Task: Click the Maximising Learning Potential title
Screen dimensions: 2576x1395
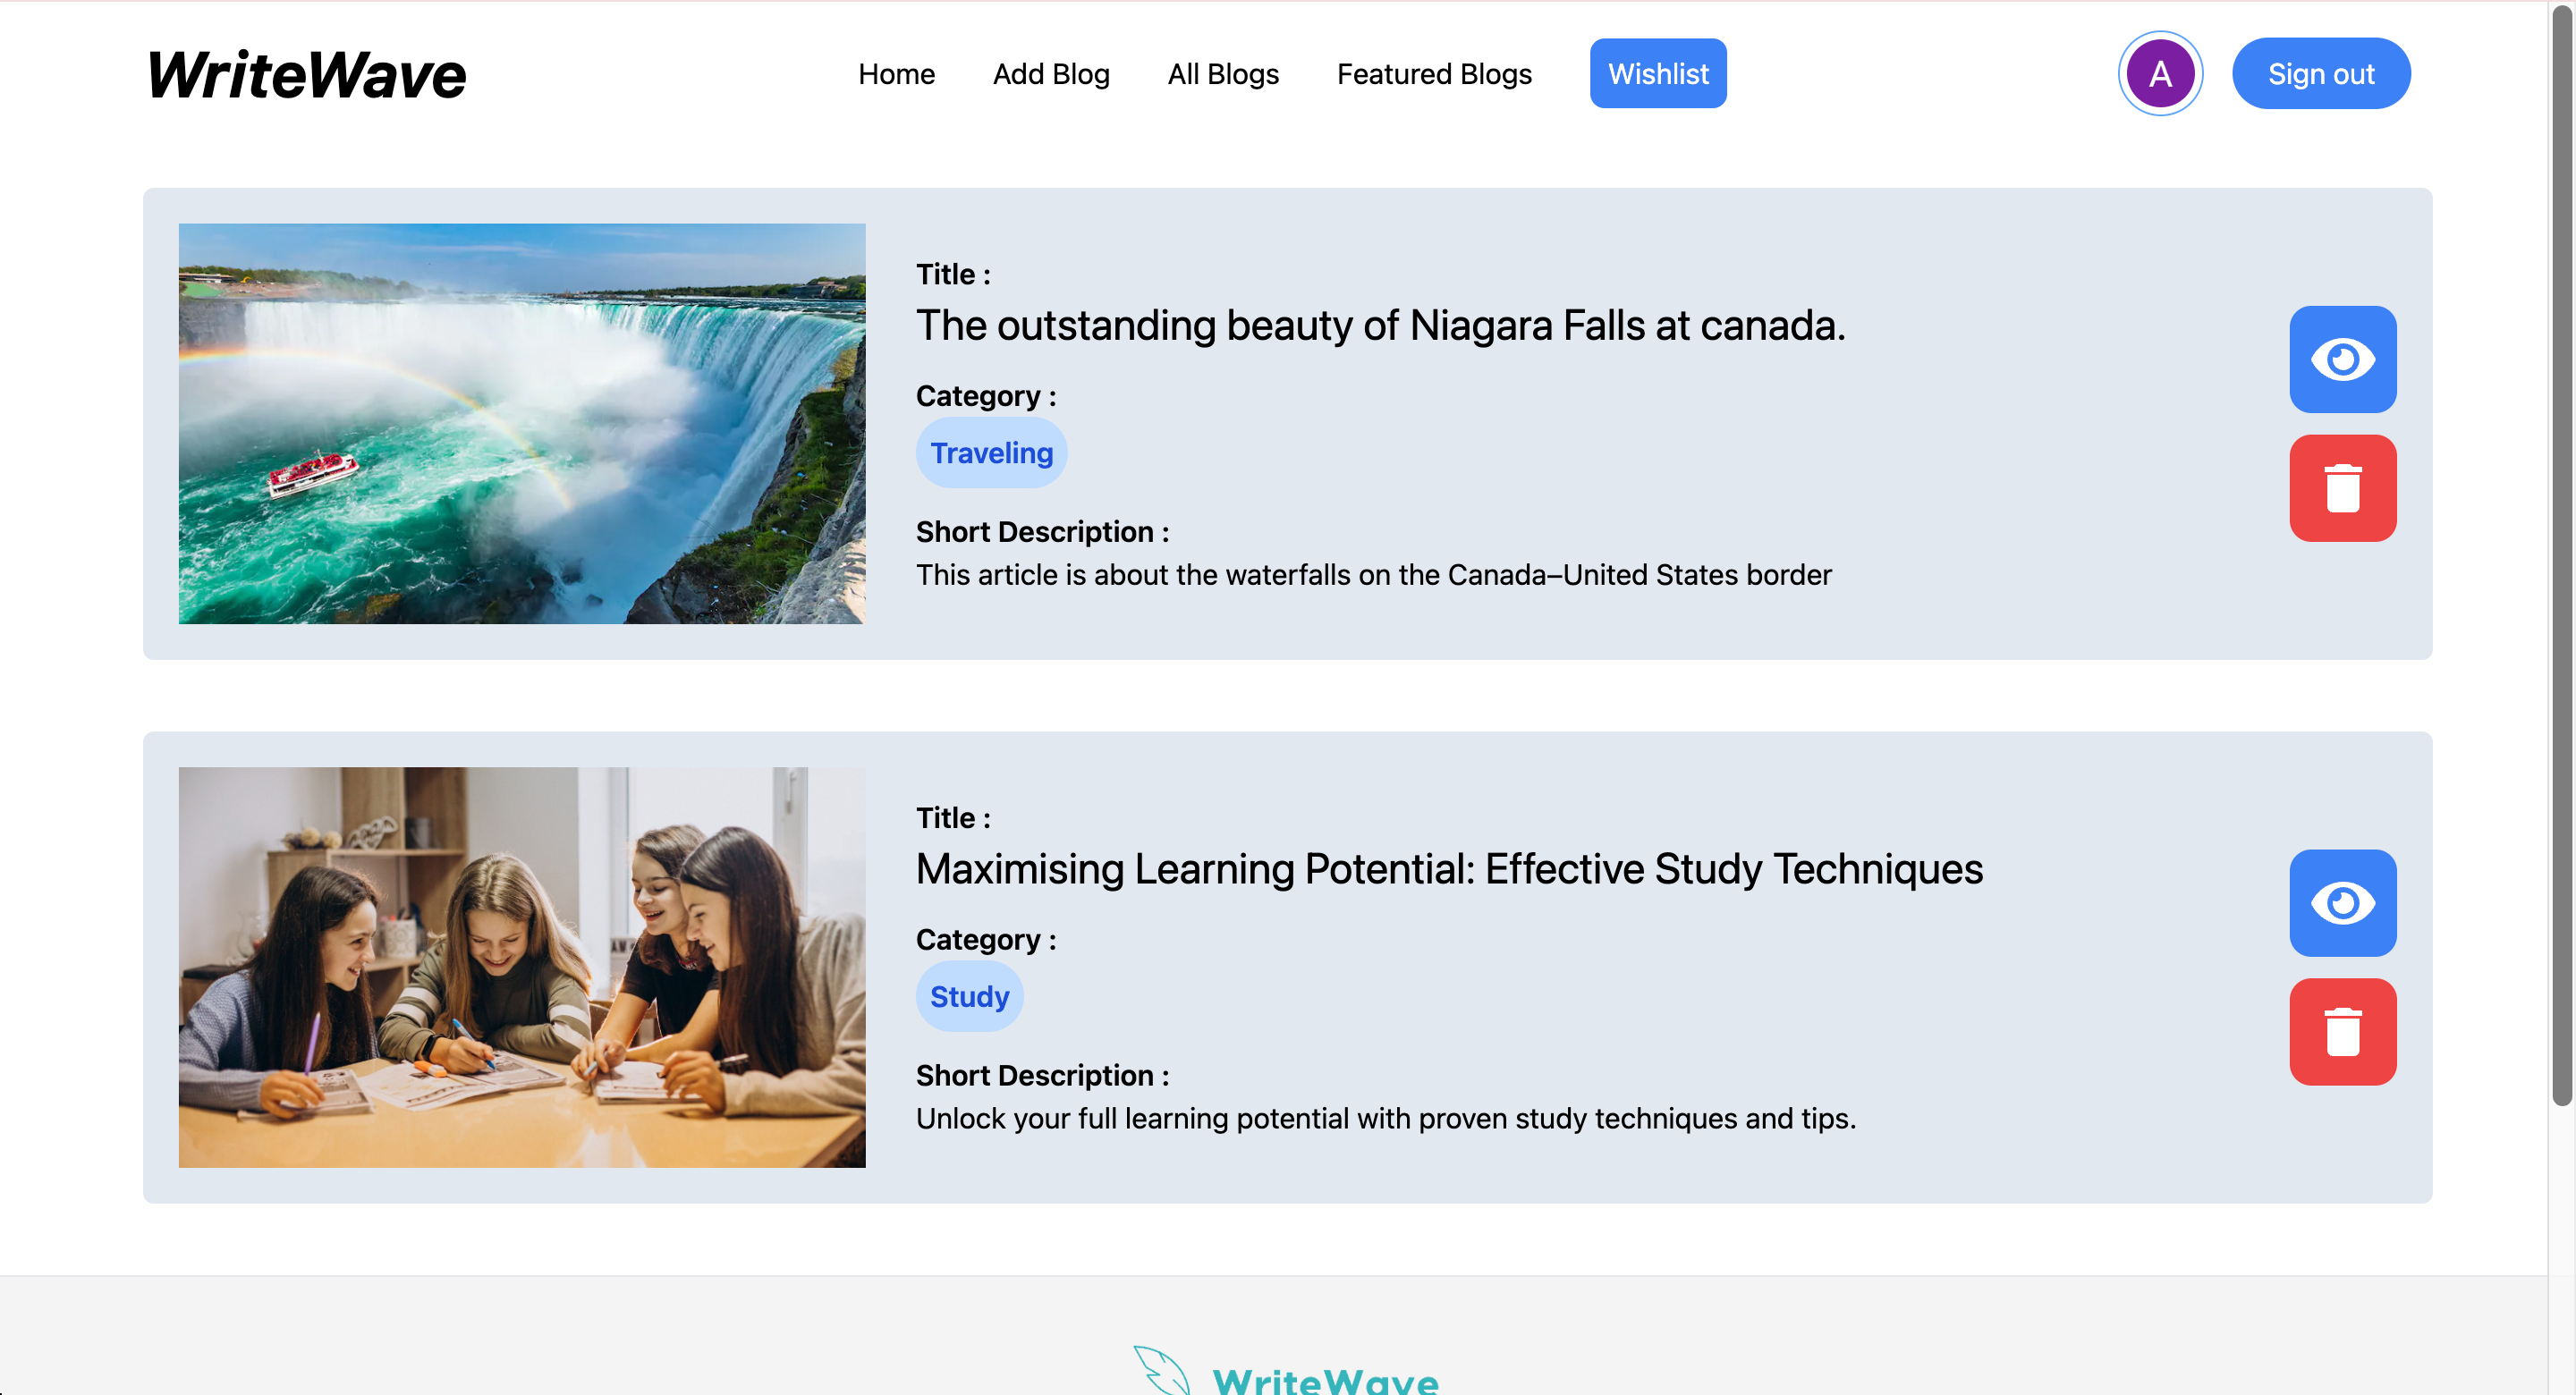Action: [x=1449, y=869]
